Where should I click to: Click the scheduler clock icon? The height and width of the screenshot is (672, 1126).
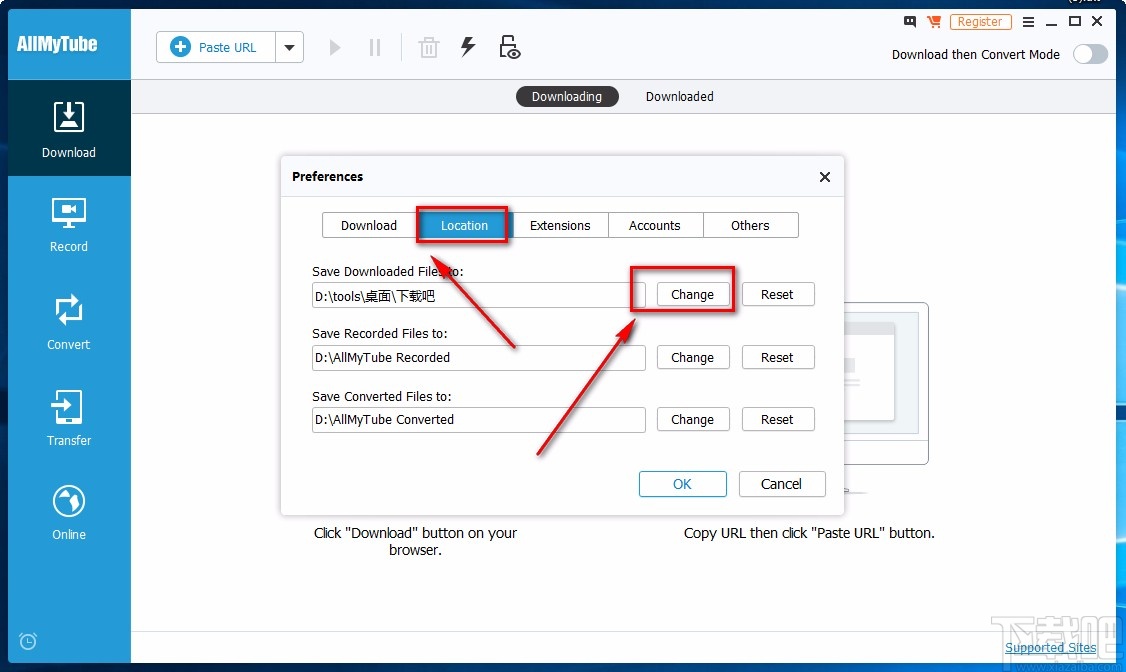28,640
